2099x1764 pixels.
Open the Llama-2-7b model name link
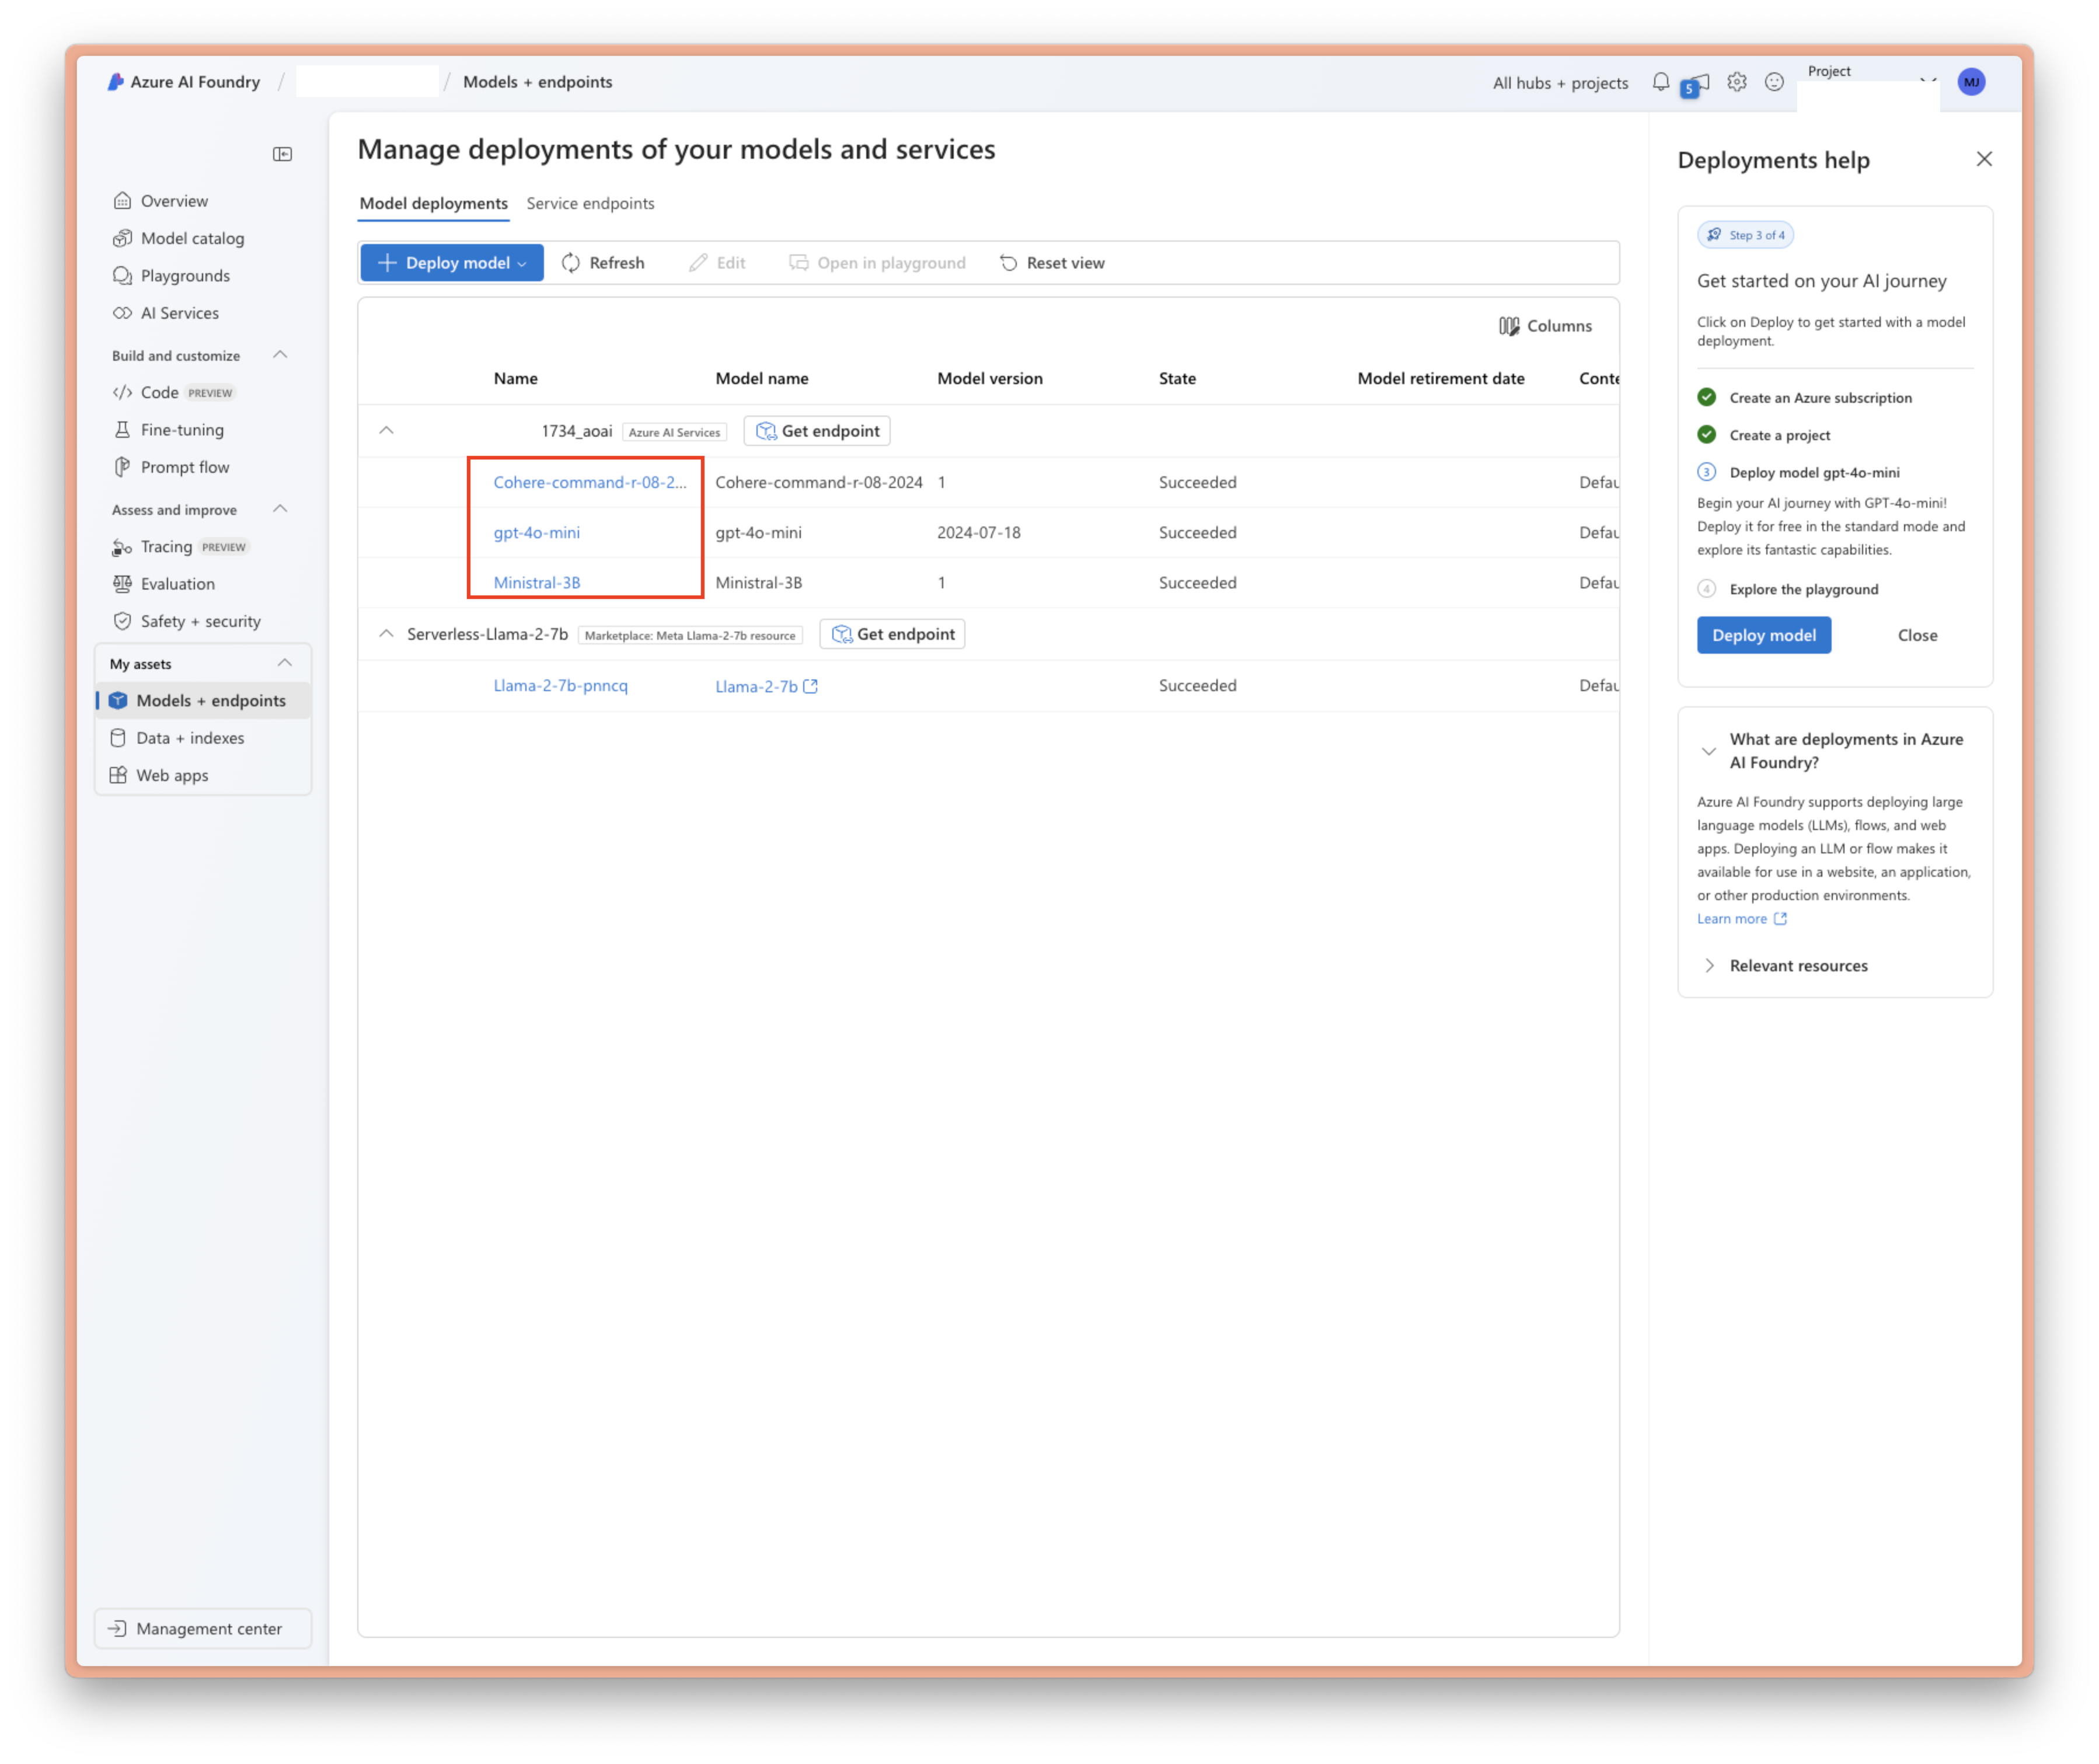pos(766,687)
